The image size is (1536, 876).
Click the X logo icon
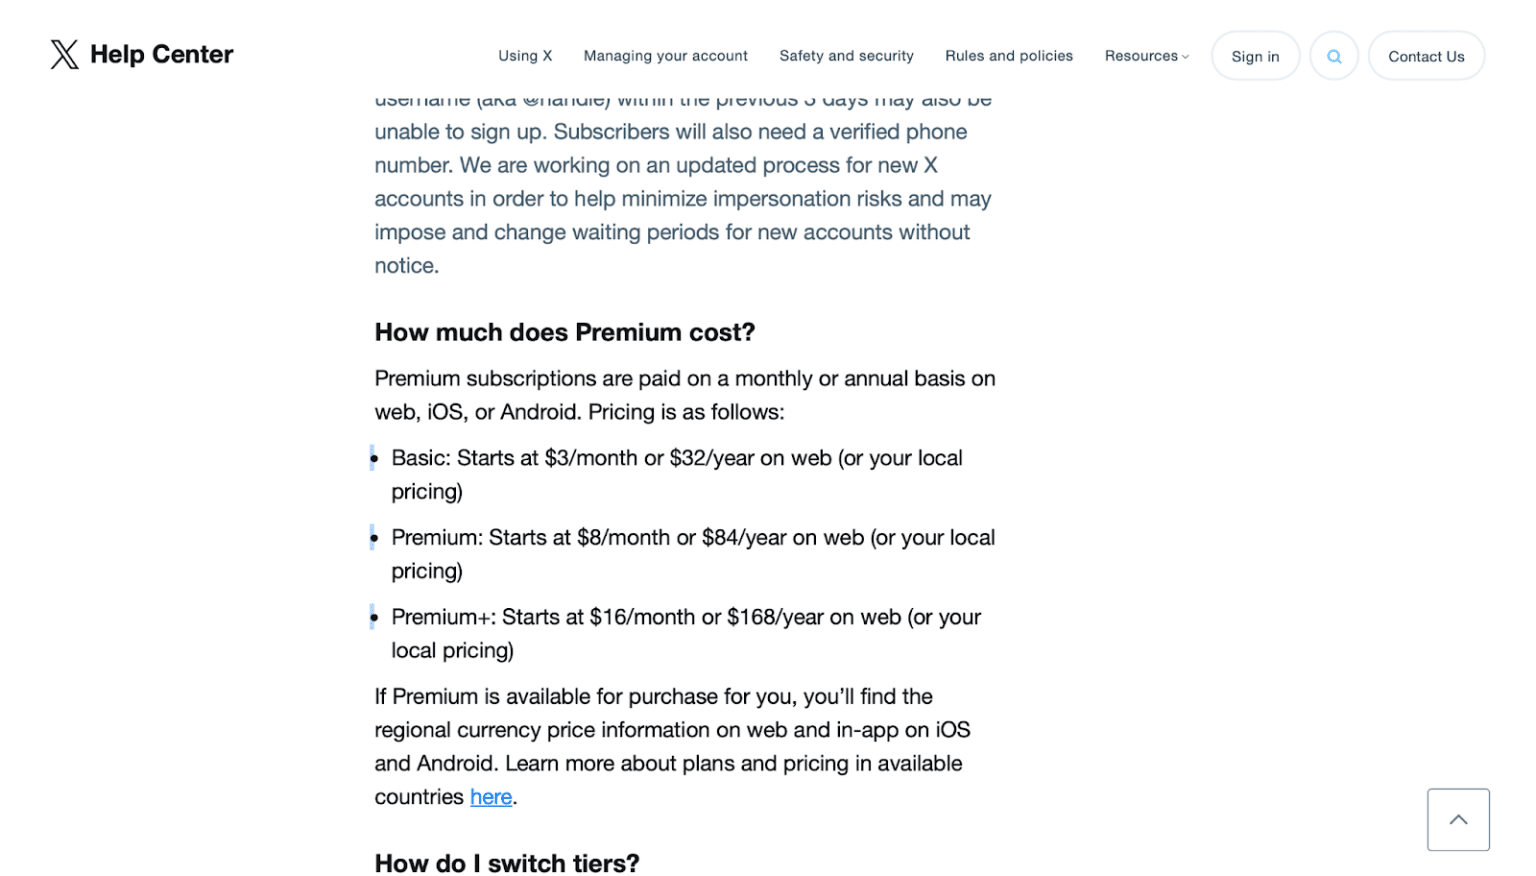(64, 54)
